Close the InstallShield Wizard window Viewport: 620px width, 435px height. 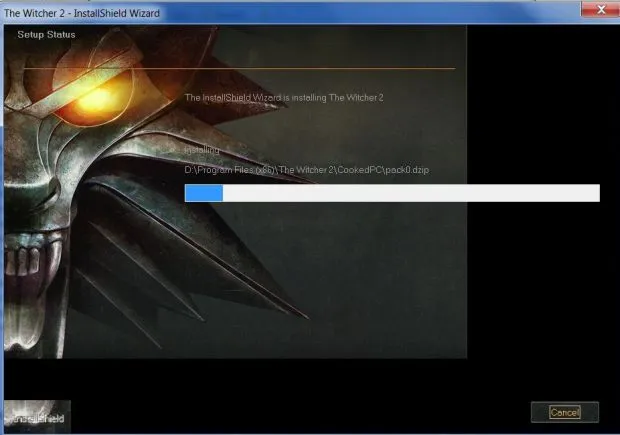(x=596, y=12)
